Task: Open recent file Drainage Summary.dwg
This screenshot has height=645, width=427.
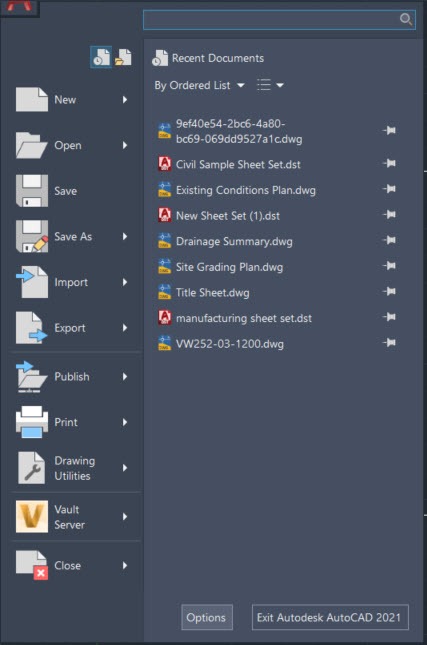Action: tap(234, 241)
